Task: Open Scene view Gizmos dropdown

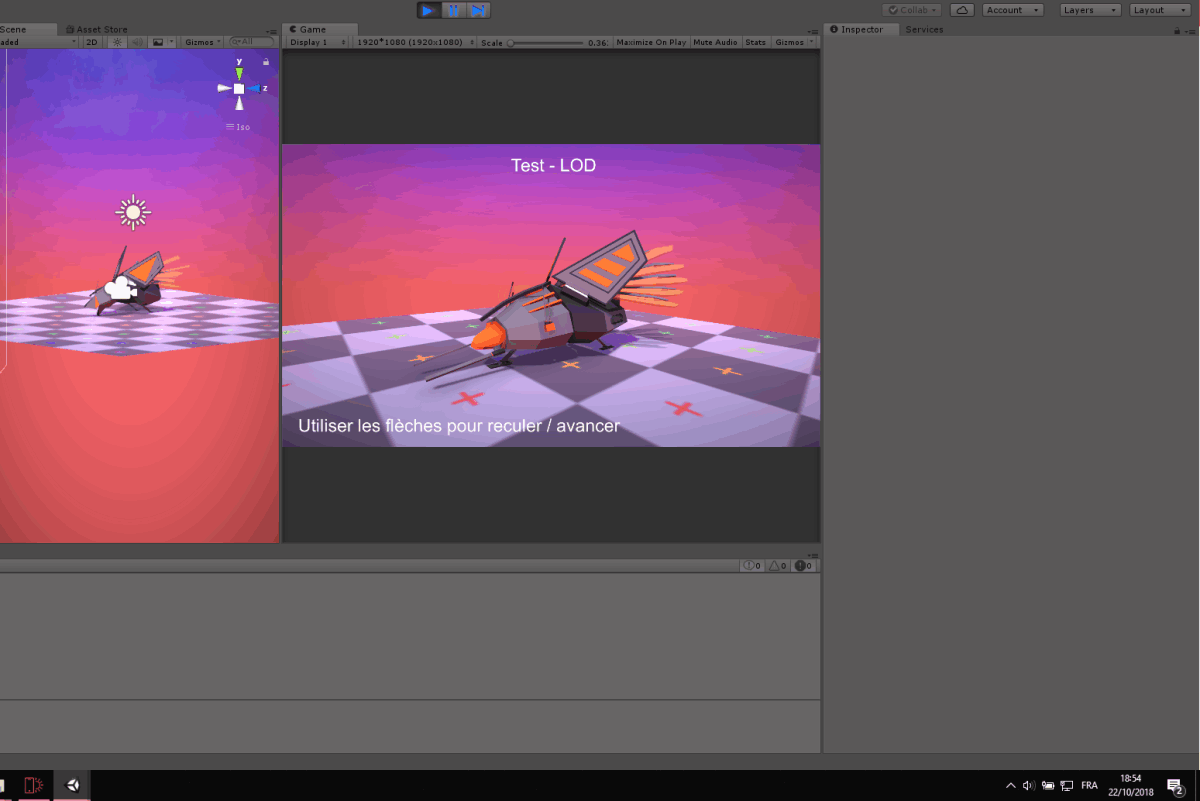Action: click(203, 42)
